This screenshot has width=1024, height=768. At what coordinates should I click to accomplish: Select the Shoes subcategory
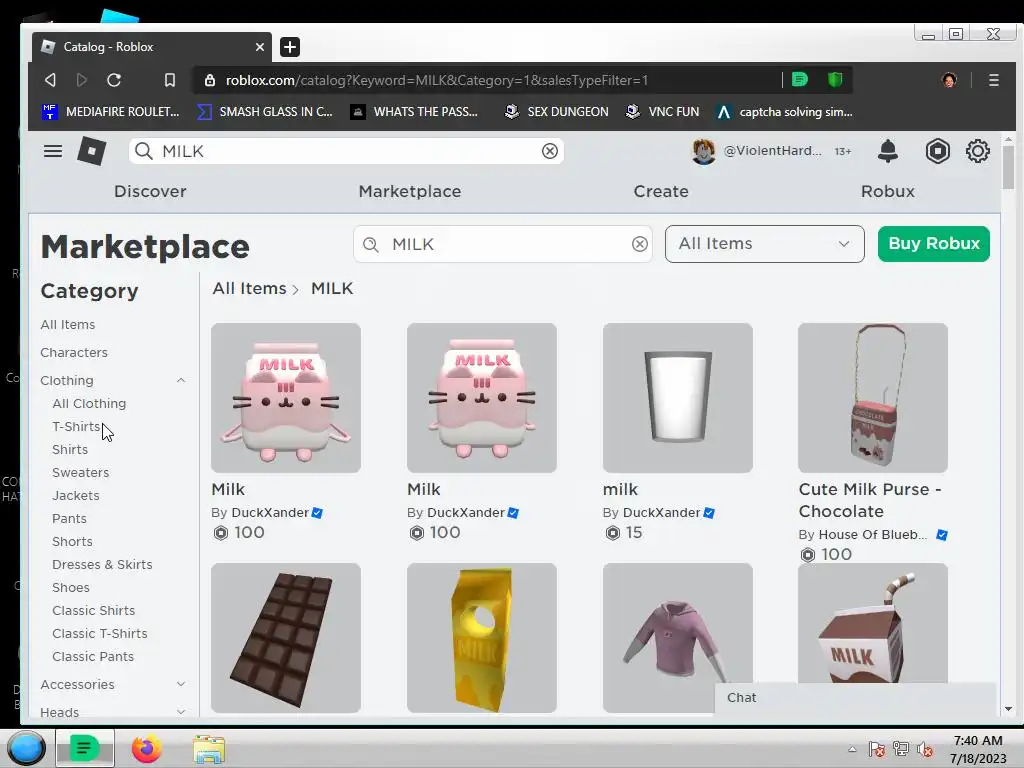(x=71, y=588)
